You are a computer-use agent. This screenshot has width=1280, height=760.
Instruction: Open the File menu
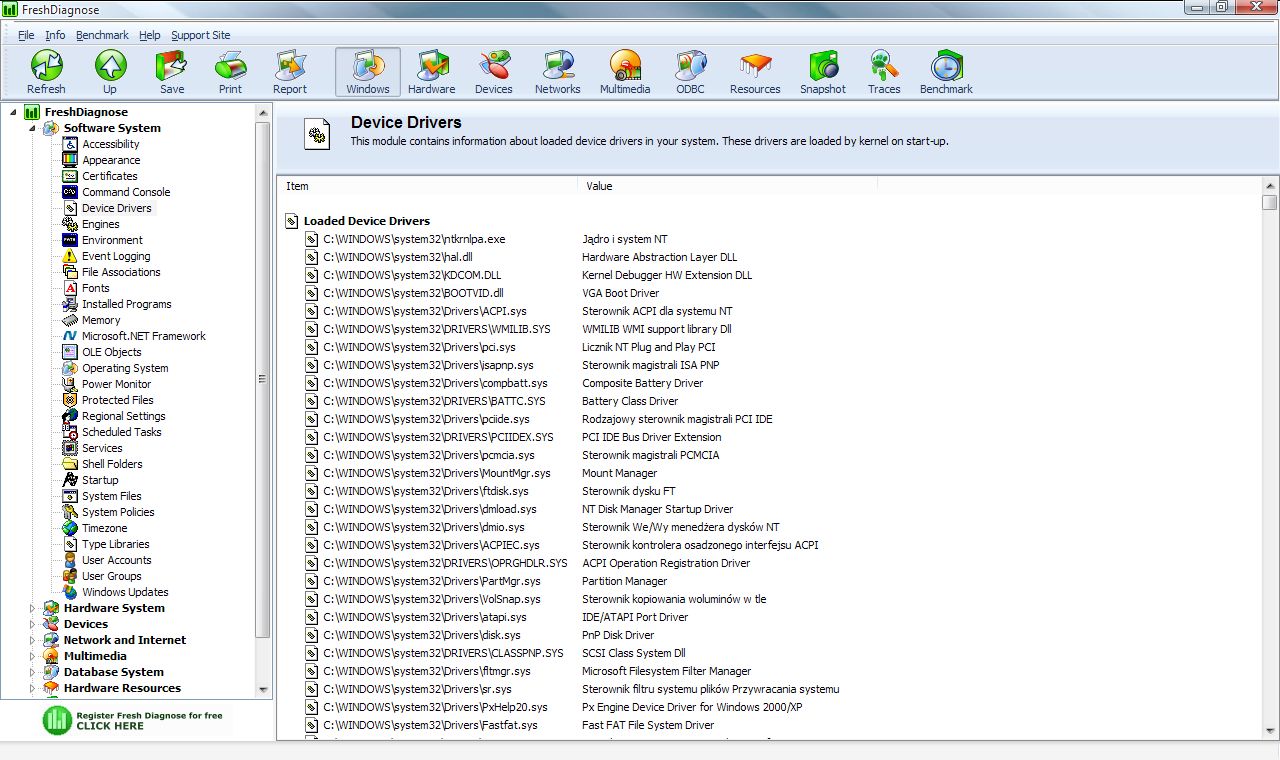tap(26, 35)
